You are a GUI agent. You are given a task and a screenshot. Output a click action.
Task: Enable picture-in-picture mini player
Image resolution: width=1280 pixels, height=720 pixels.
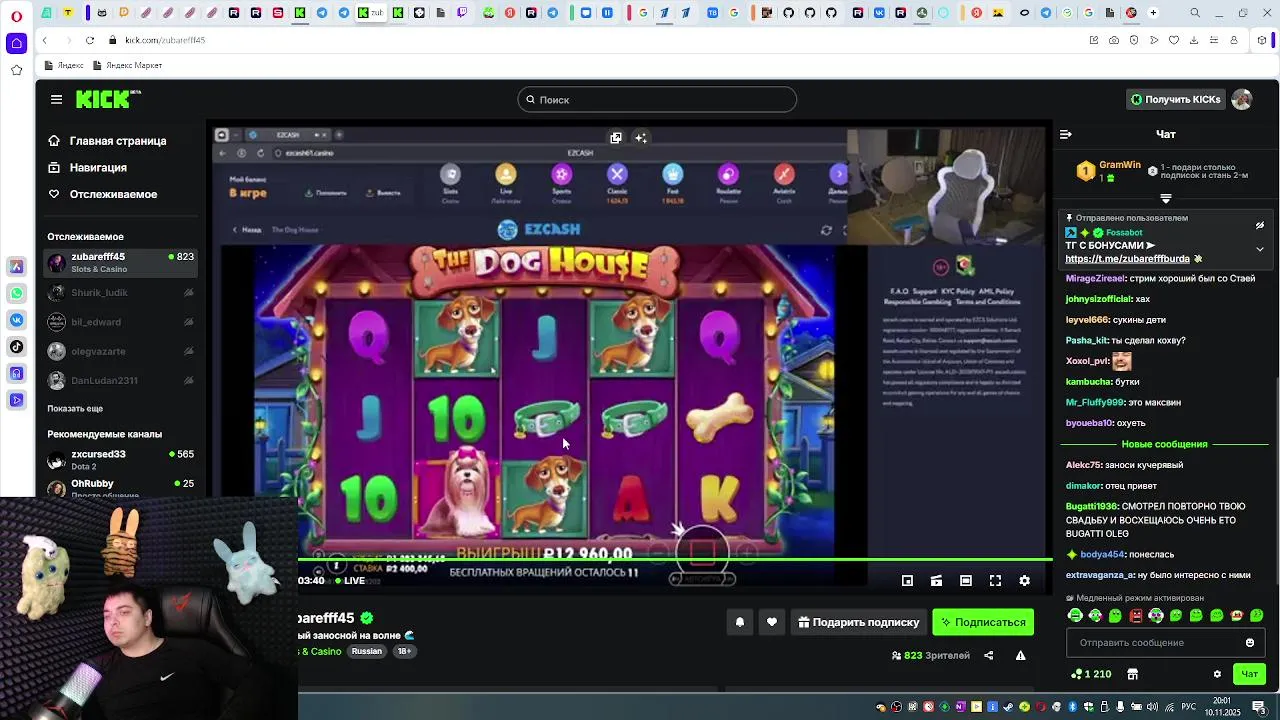tap(907, 580)
